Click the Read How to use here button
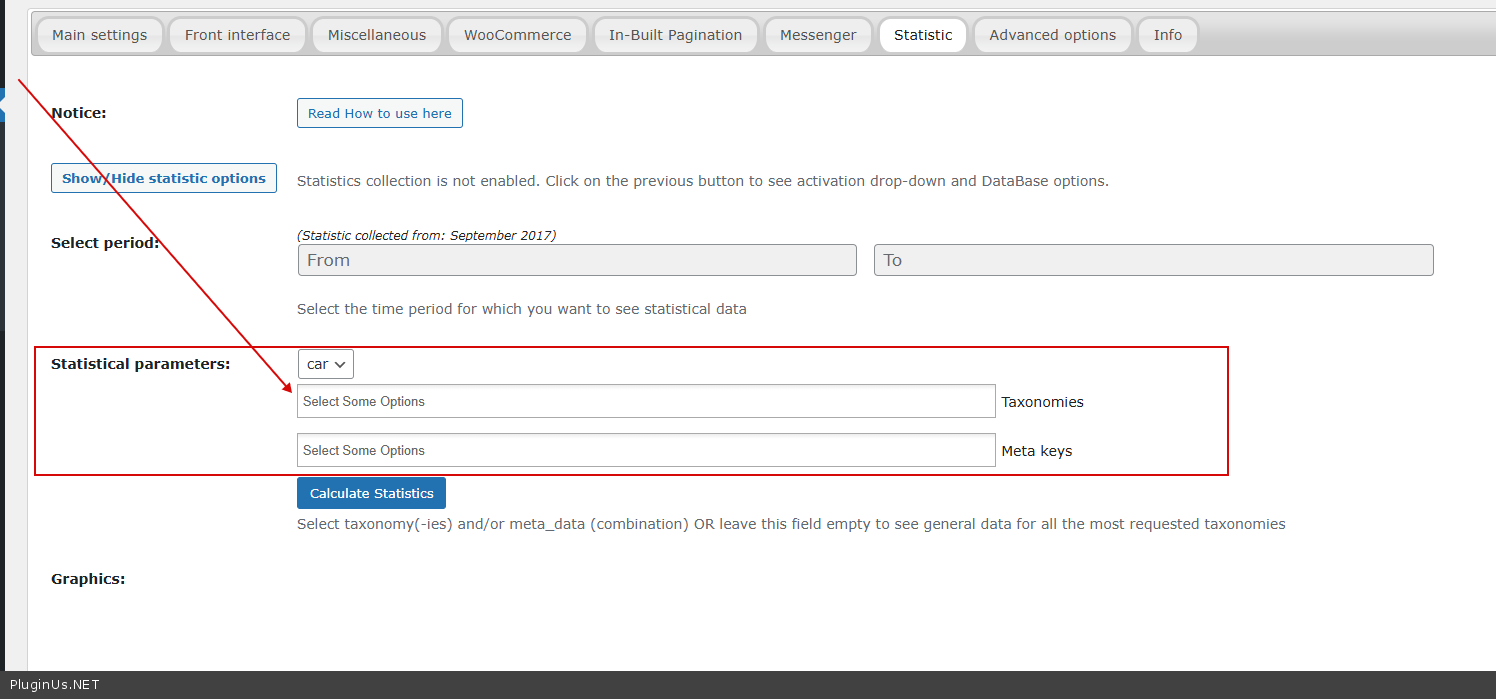1496x699 pixels. tap(379, 113)
